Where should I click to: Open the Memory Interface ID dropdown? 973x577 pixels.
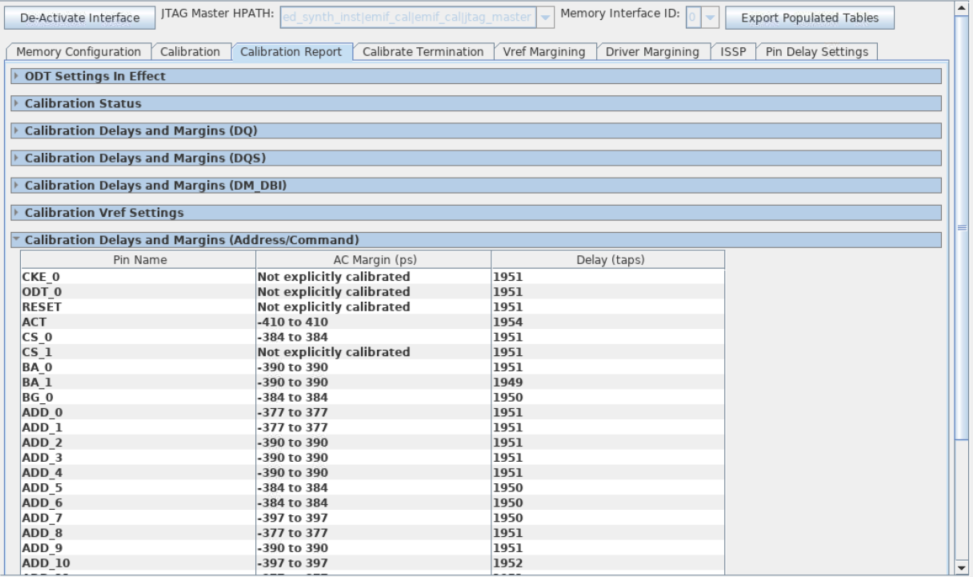708,18
